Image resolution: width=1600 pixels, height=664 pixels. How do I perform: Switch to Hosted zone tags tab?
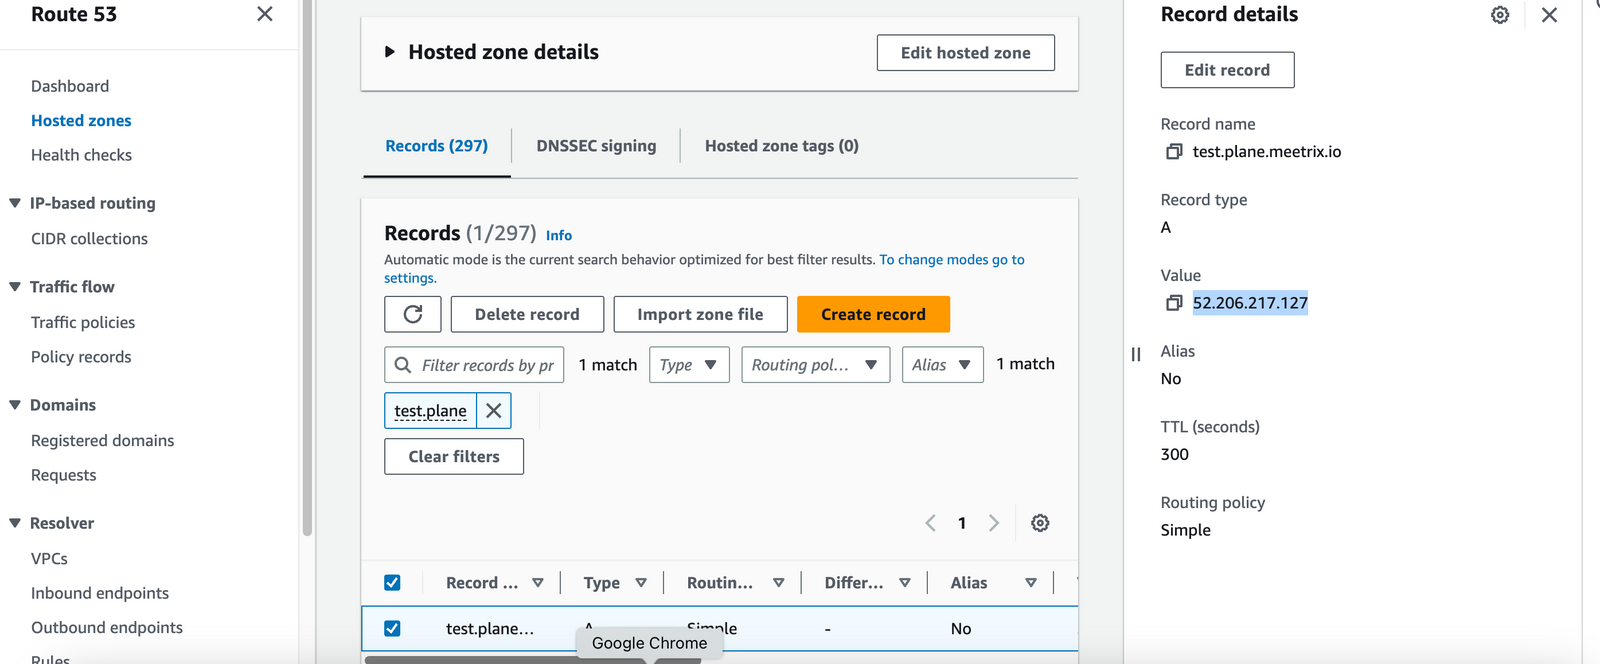(x=781, y=146)
